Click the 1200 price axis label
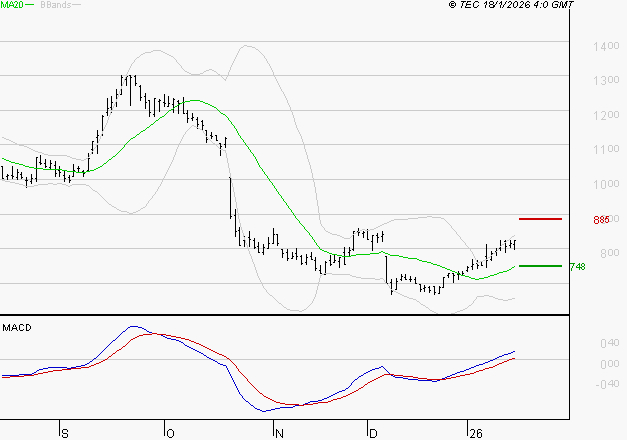 point(606,115)
